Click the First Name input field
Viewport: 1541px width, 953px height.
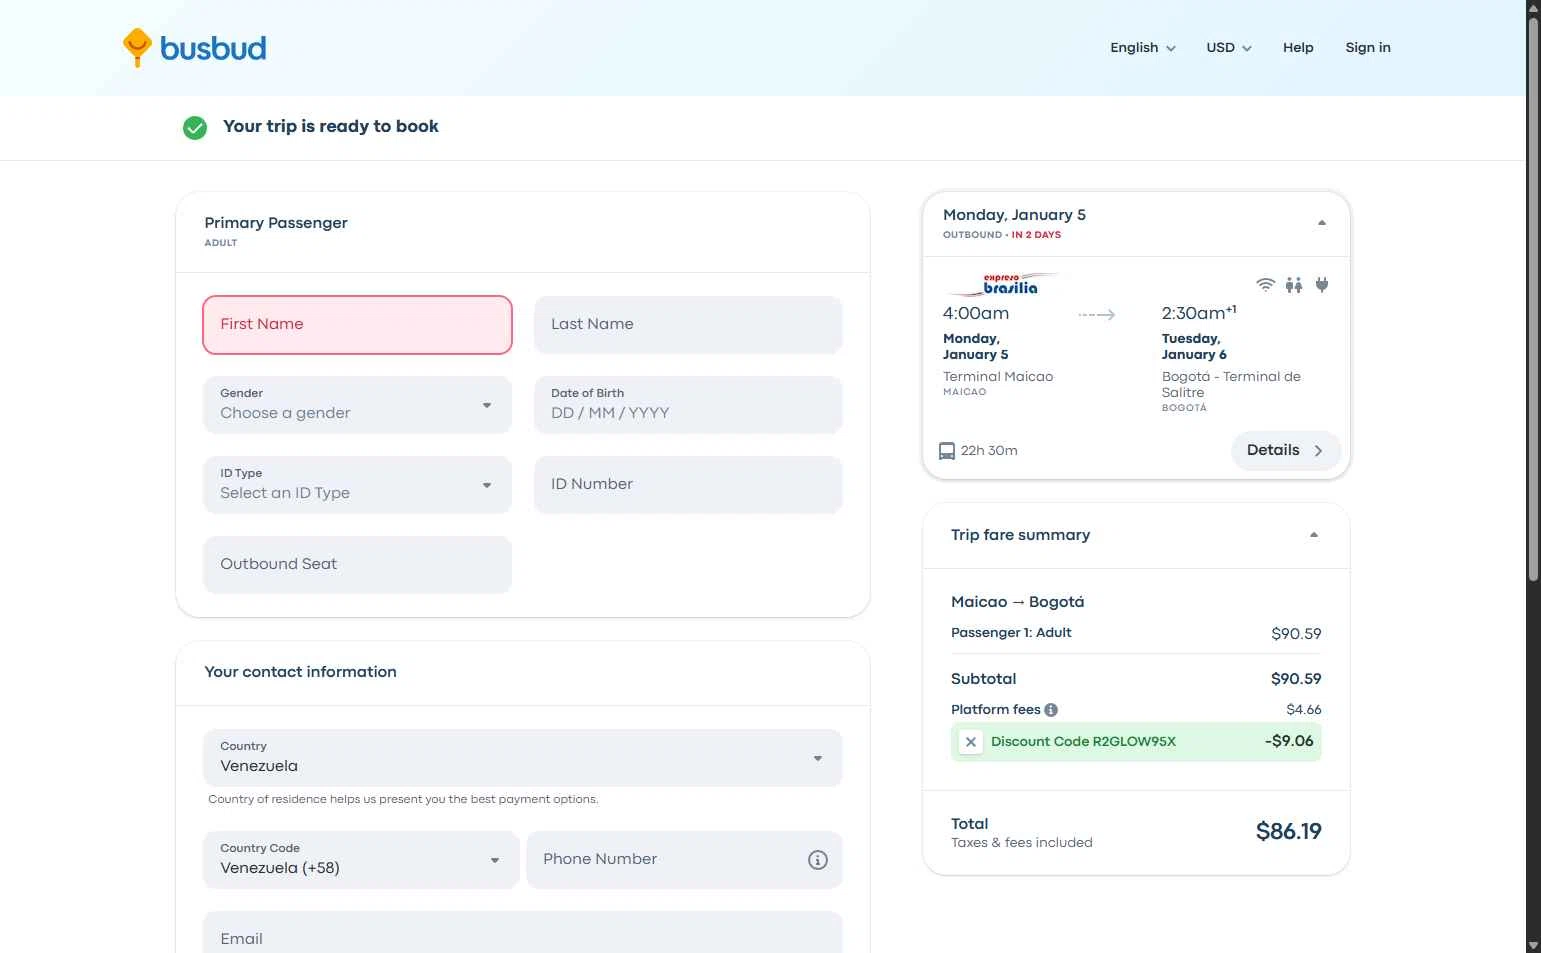pos(358,325)
